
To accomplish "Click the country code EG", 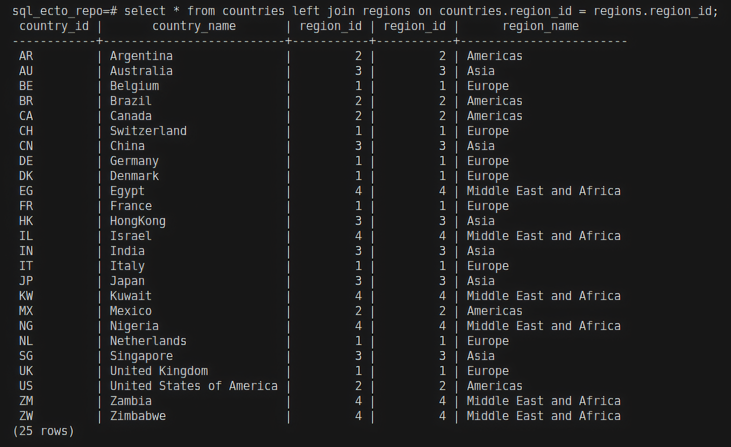I will point(26,191).
